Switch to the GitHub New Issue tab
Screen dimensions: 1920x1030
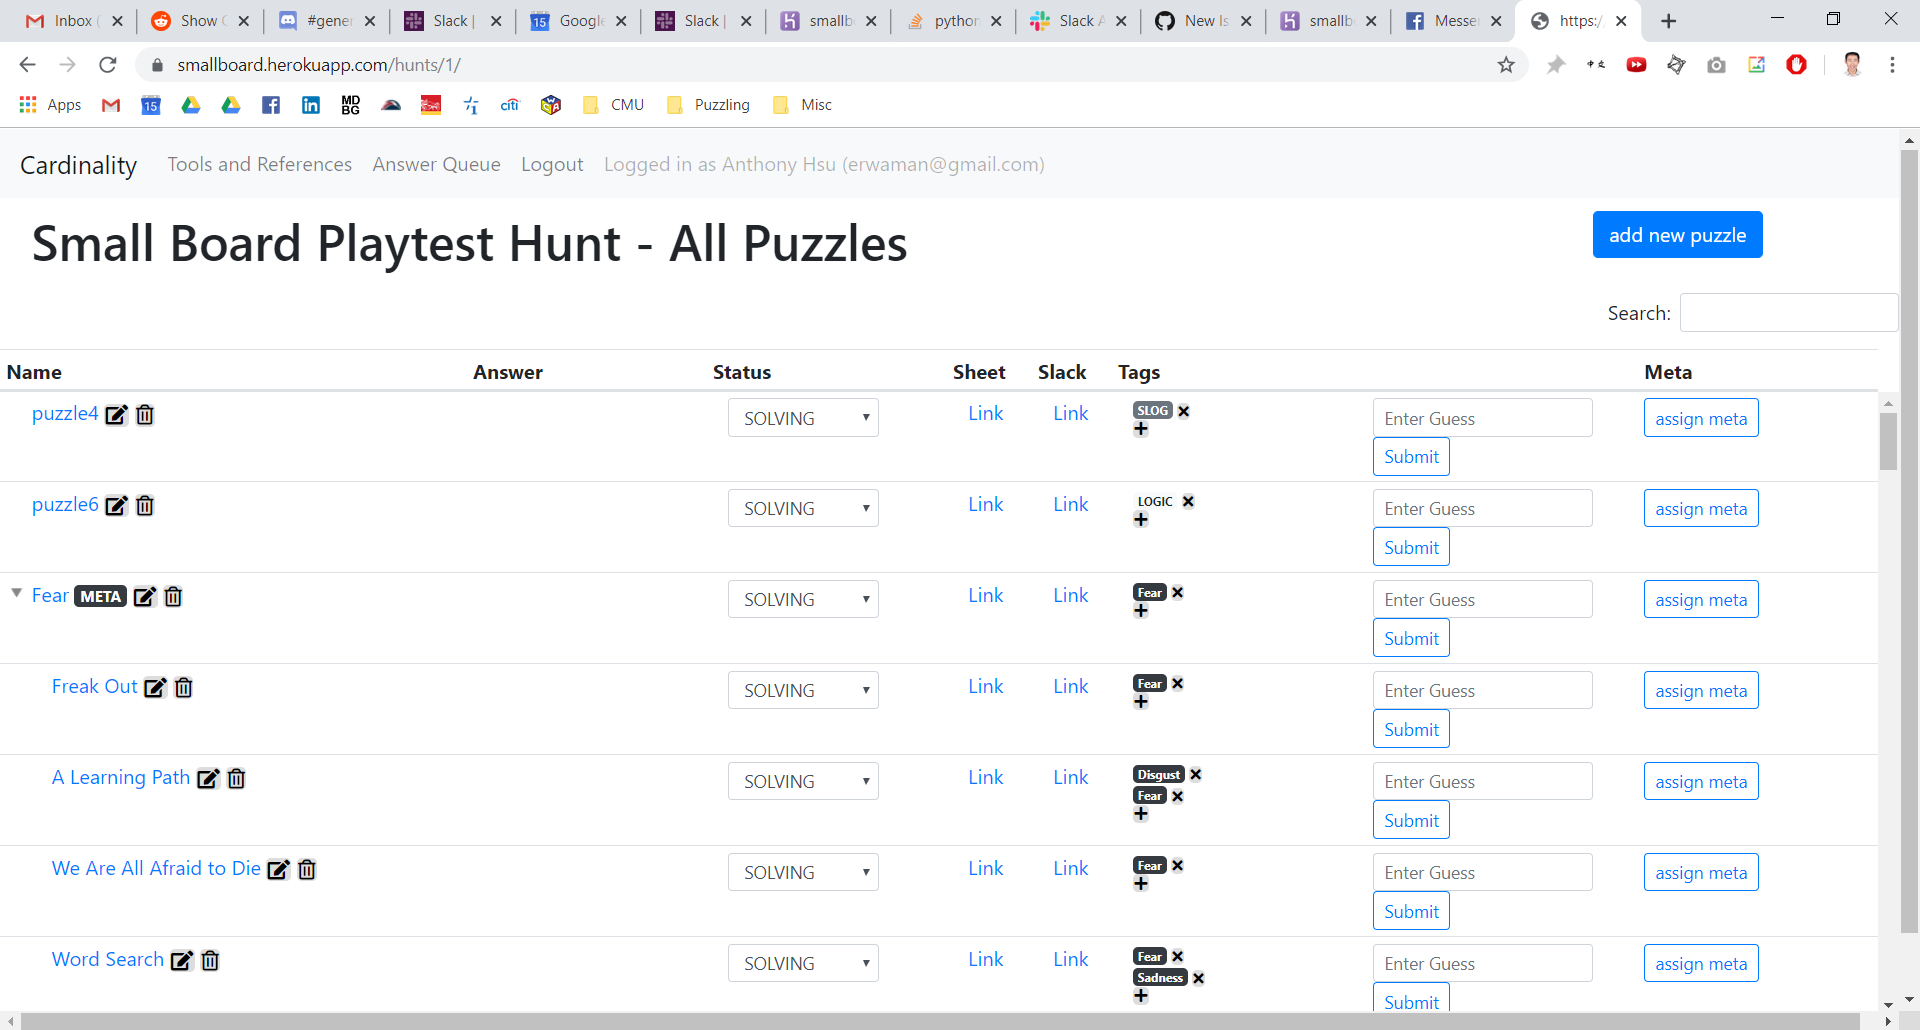(x=1200, y=20)
